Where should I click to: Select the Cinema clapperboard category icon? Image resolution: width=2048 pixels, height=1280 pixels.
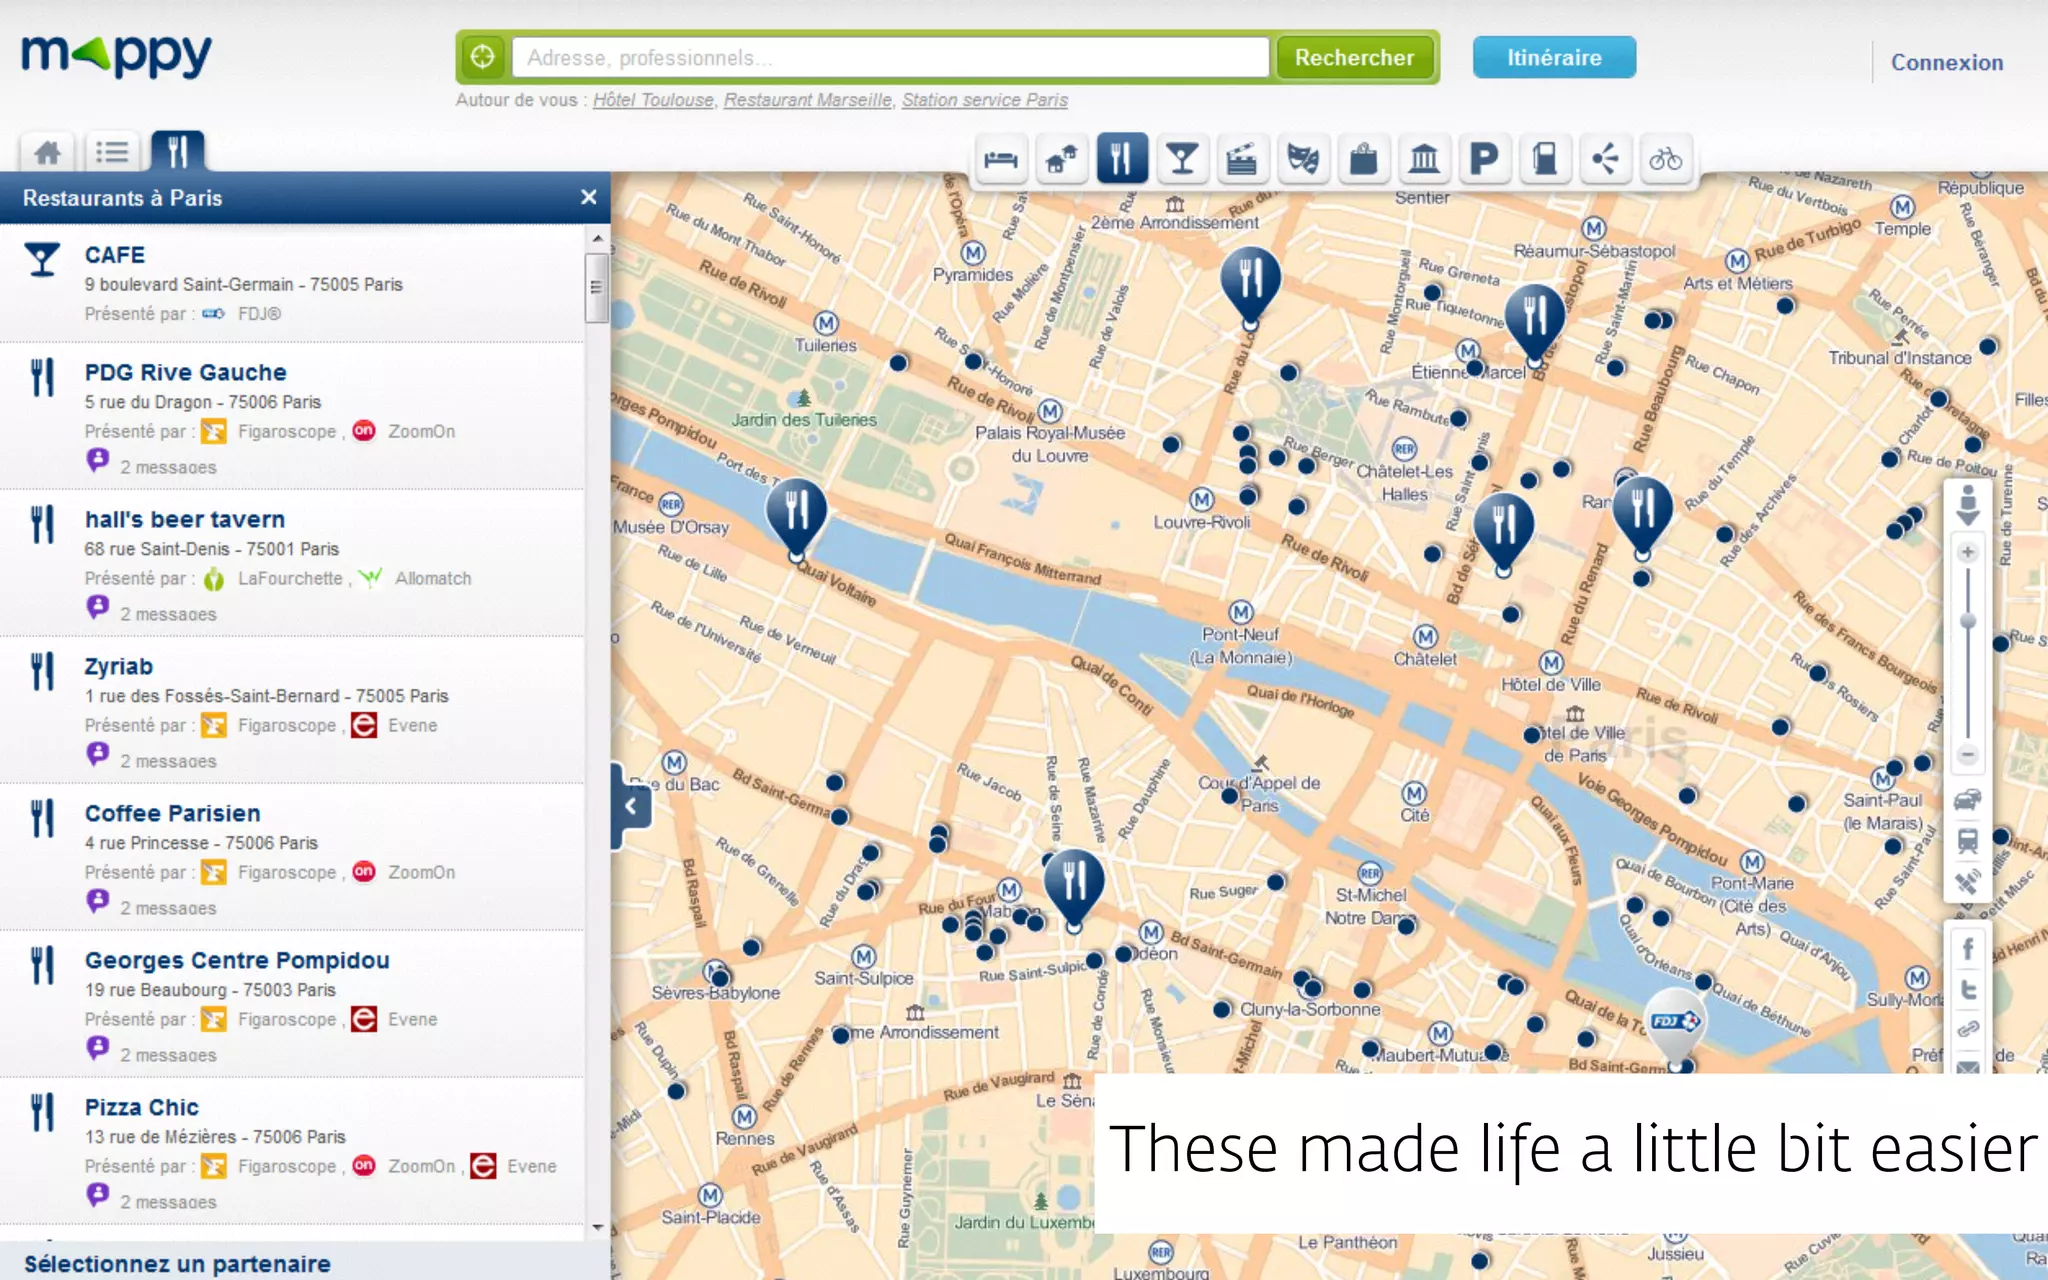tap(1242, 159)
